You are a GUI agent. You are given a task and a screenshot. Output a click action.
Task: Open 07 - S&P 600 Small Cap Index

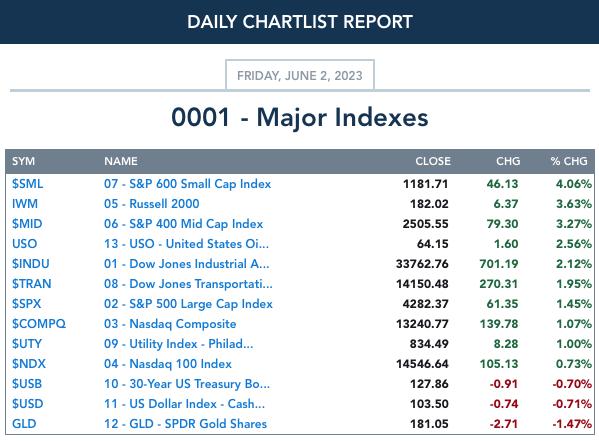pos(187,184)
